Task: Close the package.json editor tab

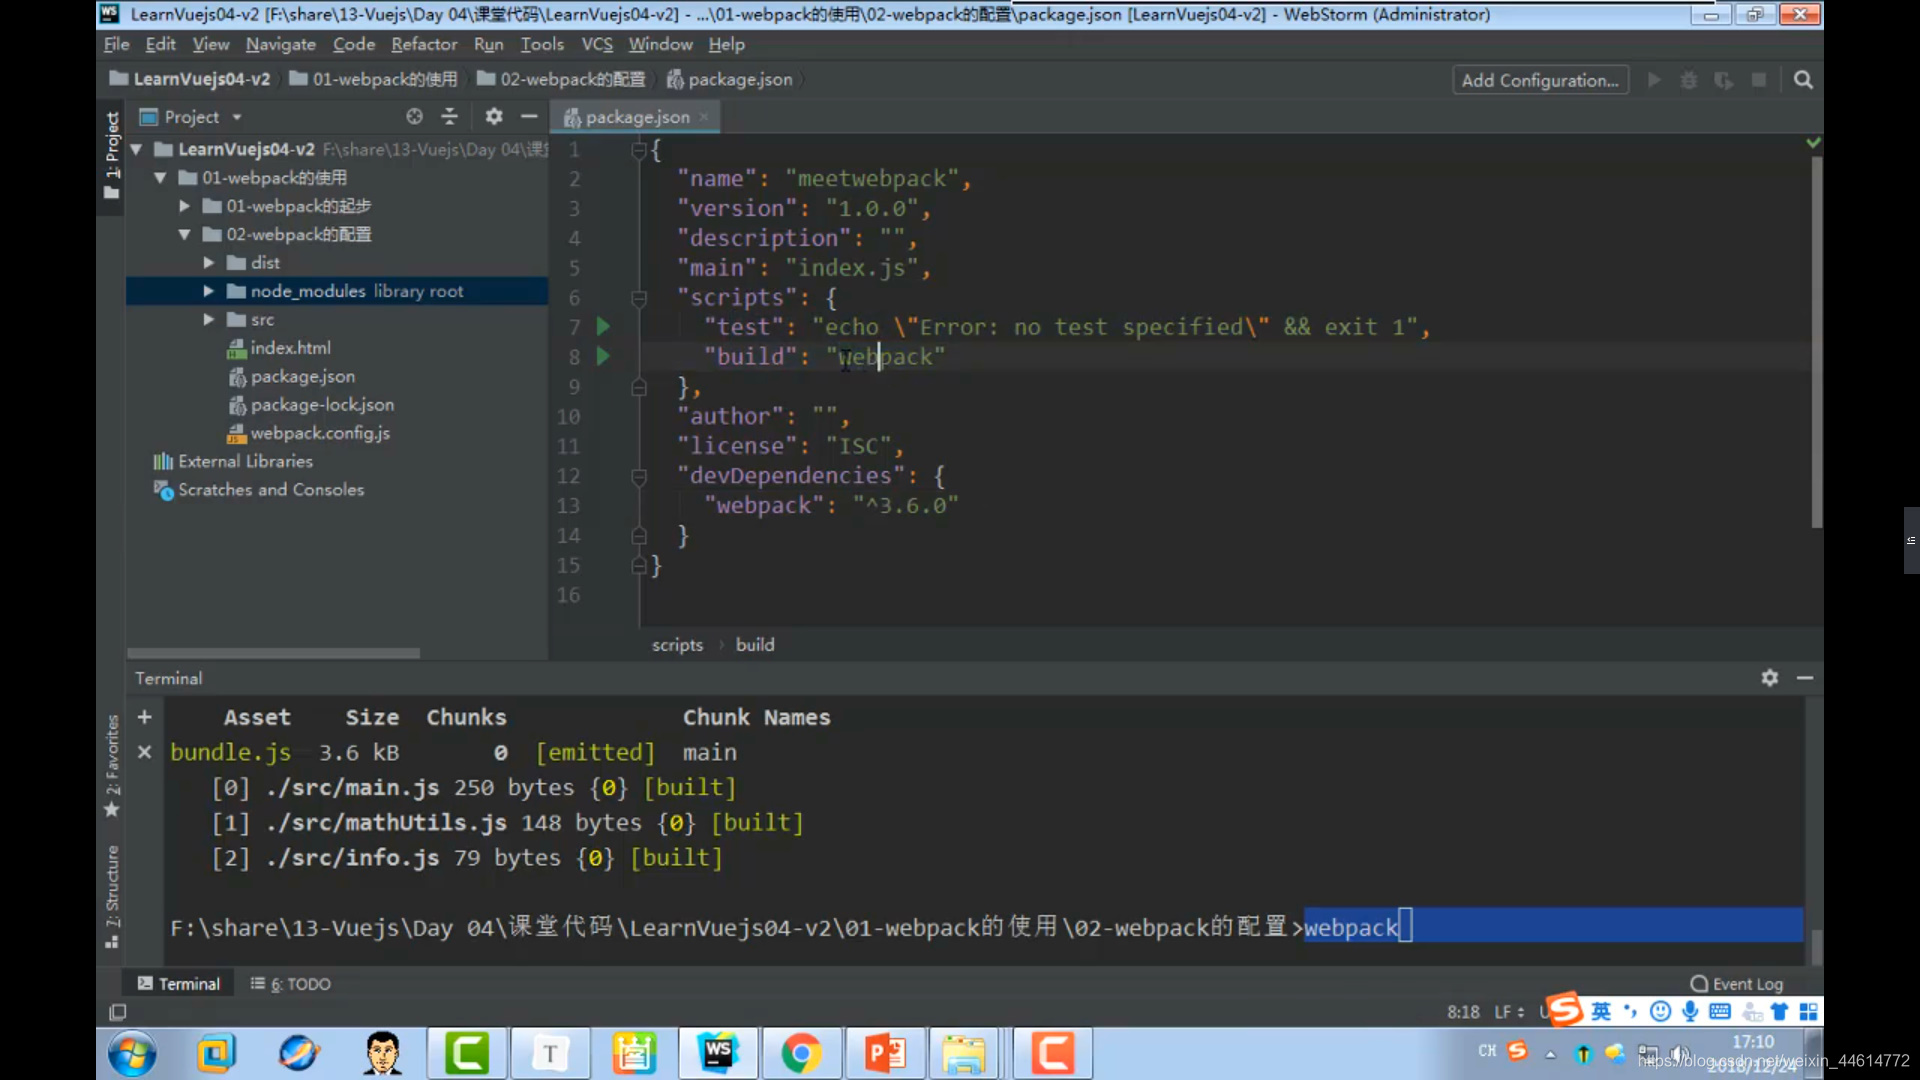Action: pos(704,117)
